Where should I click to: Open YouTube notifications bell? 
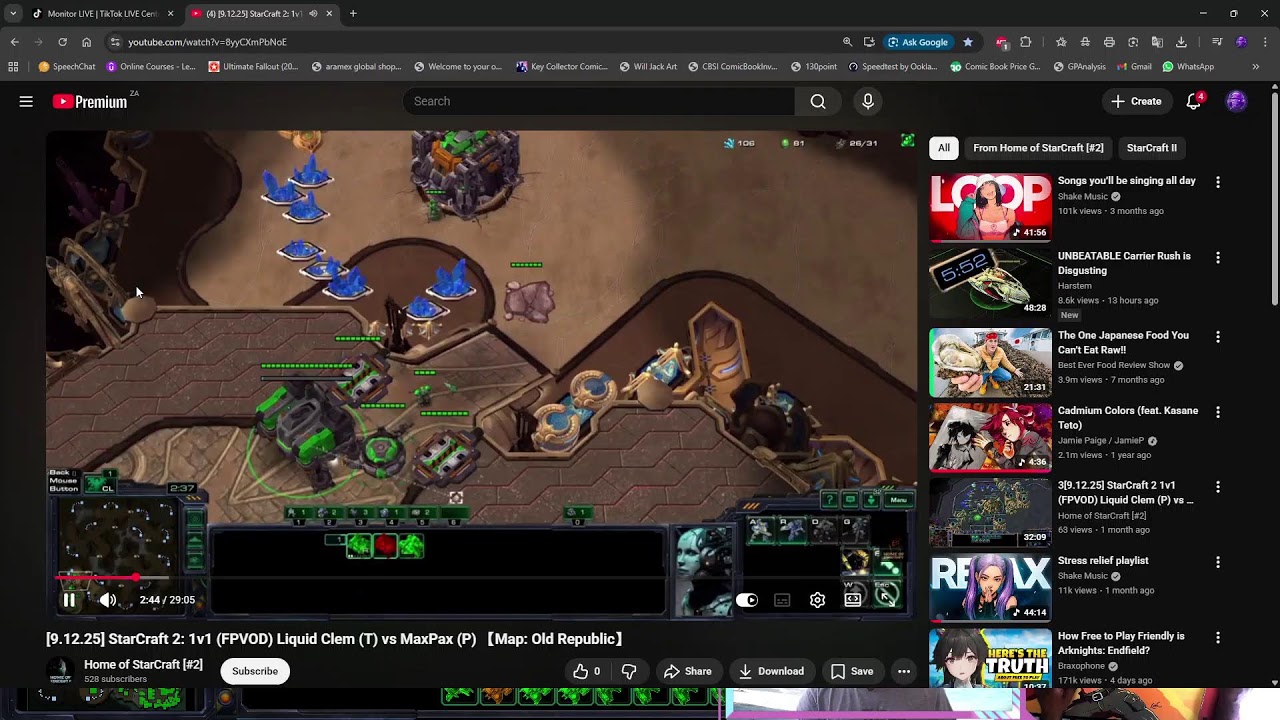(x=1193, y=101)
